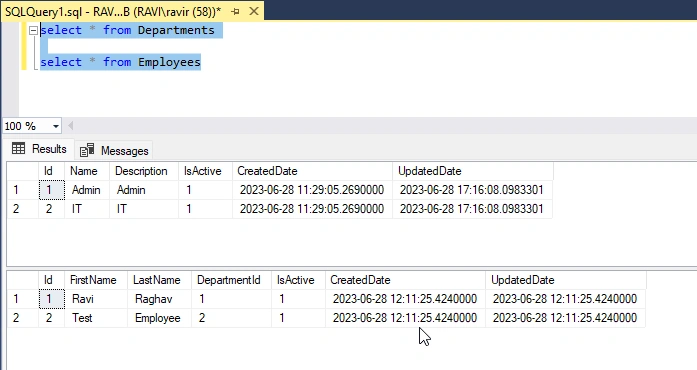Click the FirstName cell 'Ravi'
Screen dimensions: 697x370
tap(96, 299)
